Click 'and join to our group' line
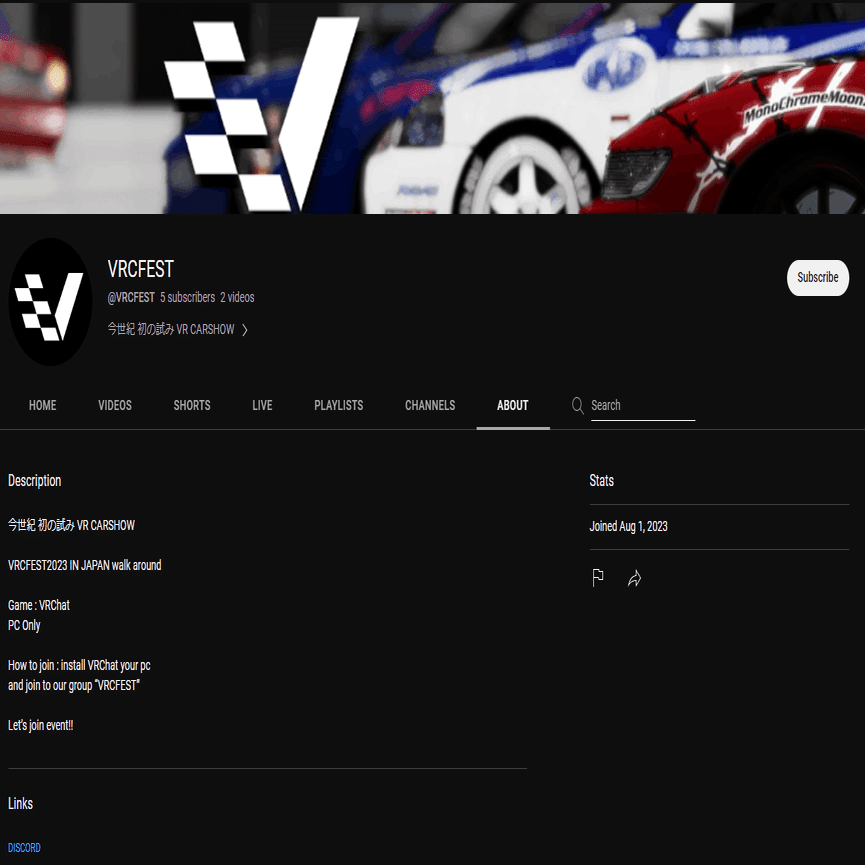865x865 pixels. point(73,685)
